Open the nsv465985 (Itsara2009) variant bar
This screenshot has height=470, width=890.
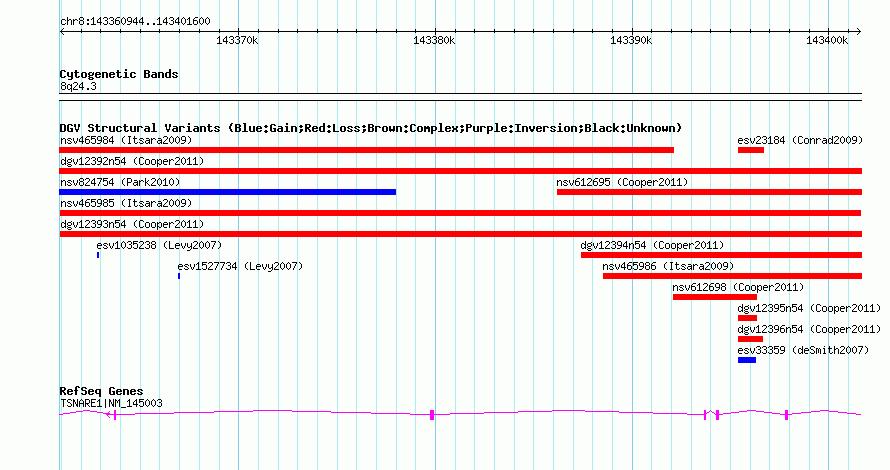point(460,213)
